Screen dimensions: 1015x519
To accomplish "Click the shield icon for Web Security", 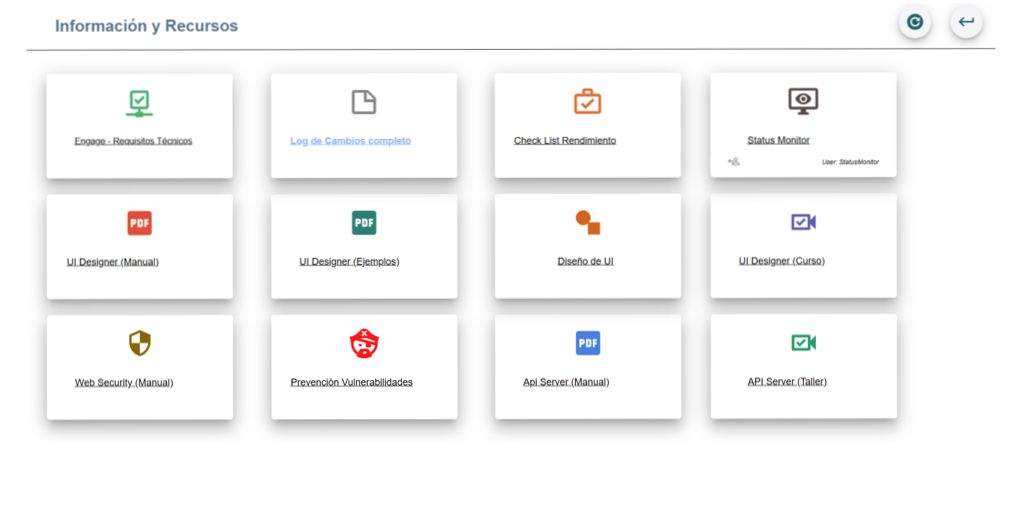I will [x=140, y=343].
